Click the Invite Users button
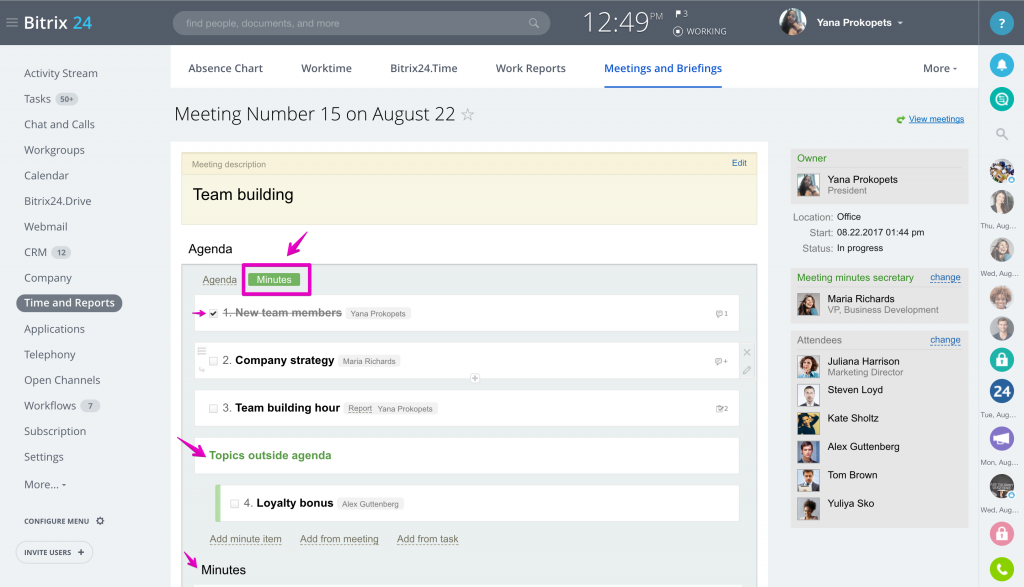Viewport: 1024px width, 587px height. 54,552
